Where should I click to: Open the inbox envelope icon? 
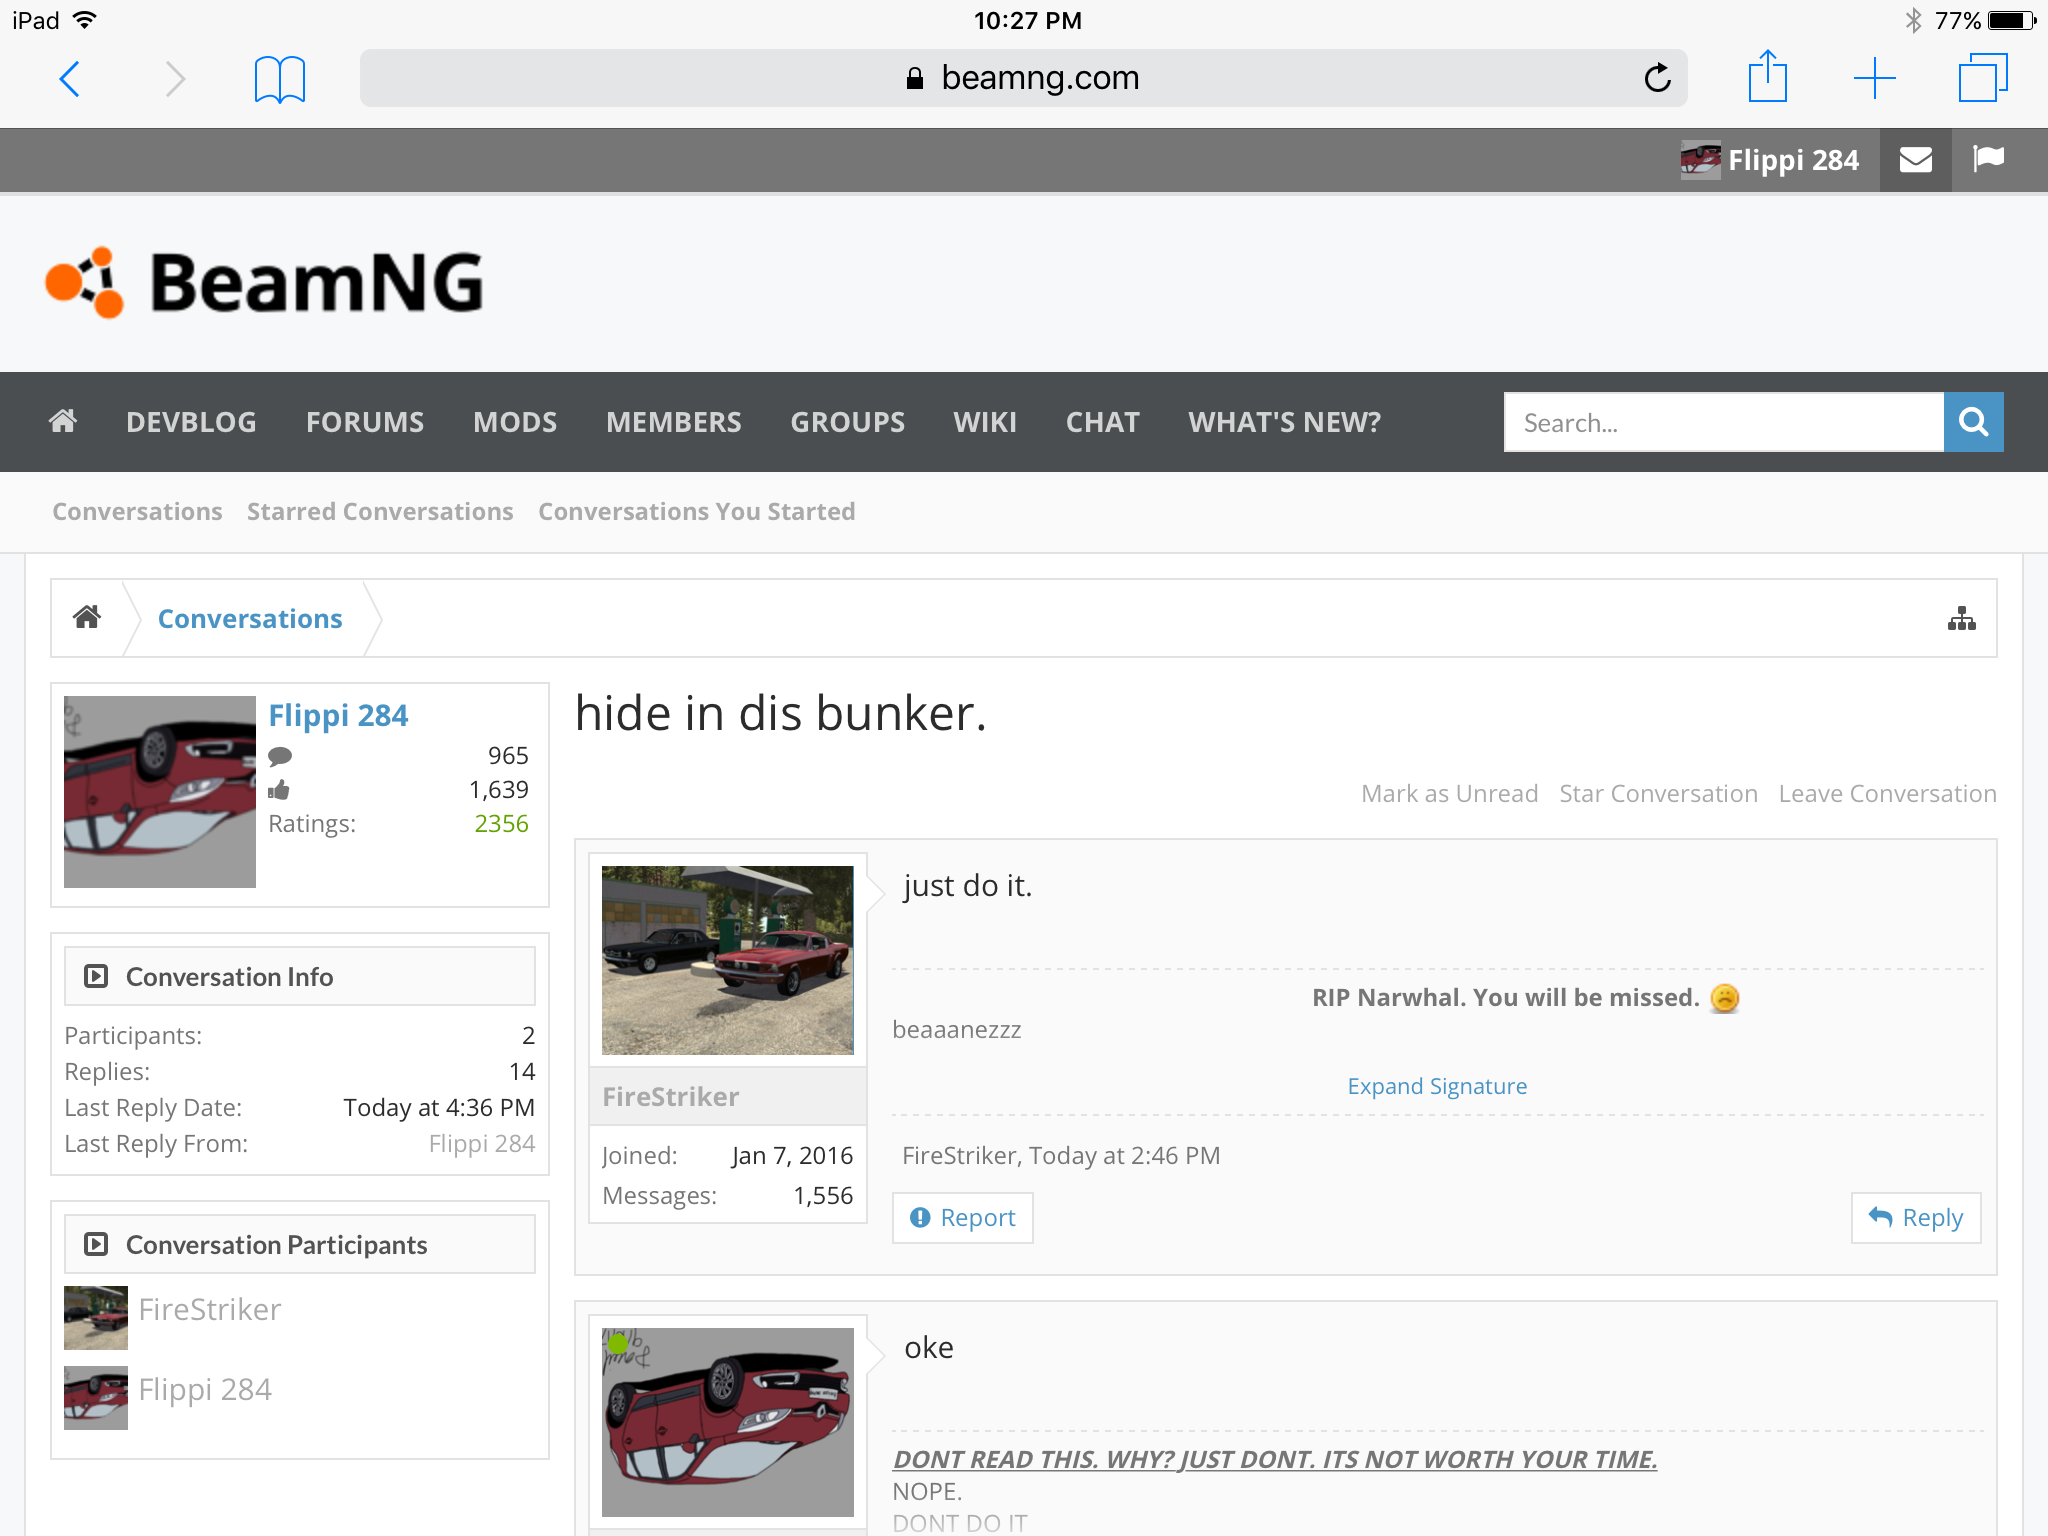1915,160
